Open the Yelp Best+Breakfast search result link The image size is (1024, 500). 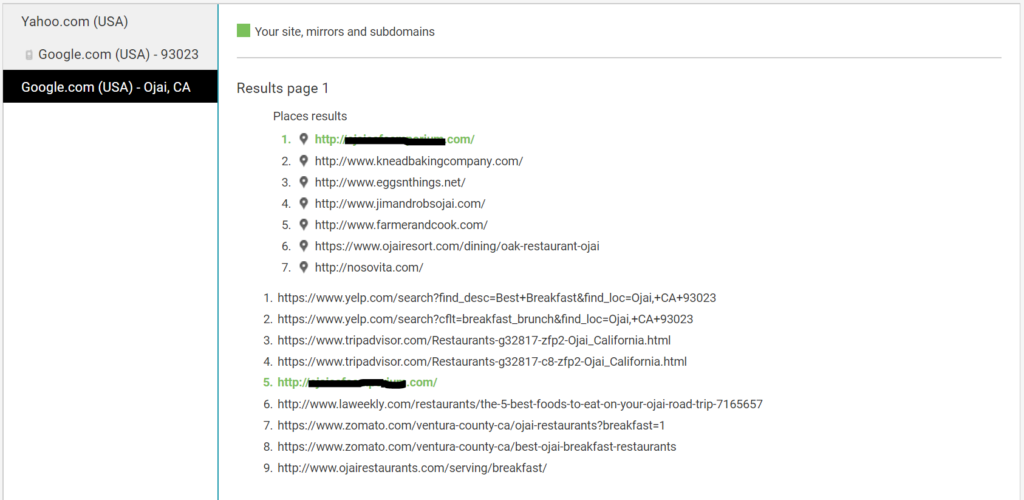(496, 298)
